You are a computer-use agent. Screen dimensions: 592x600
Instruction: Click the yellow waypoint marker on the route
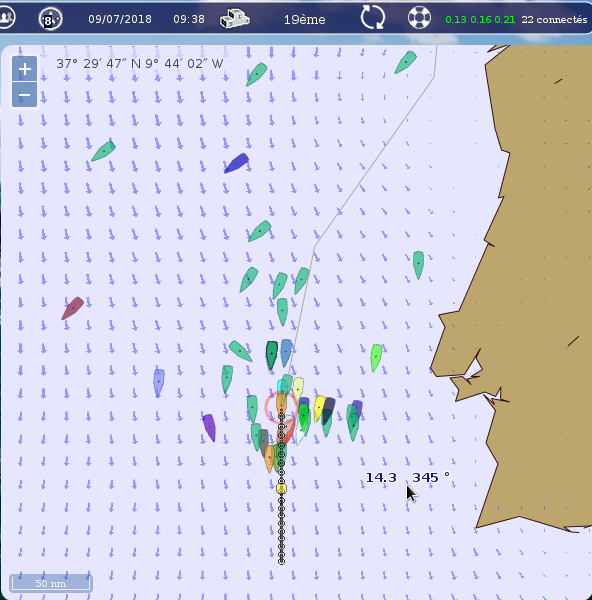pos(281,488)
